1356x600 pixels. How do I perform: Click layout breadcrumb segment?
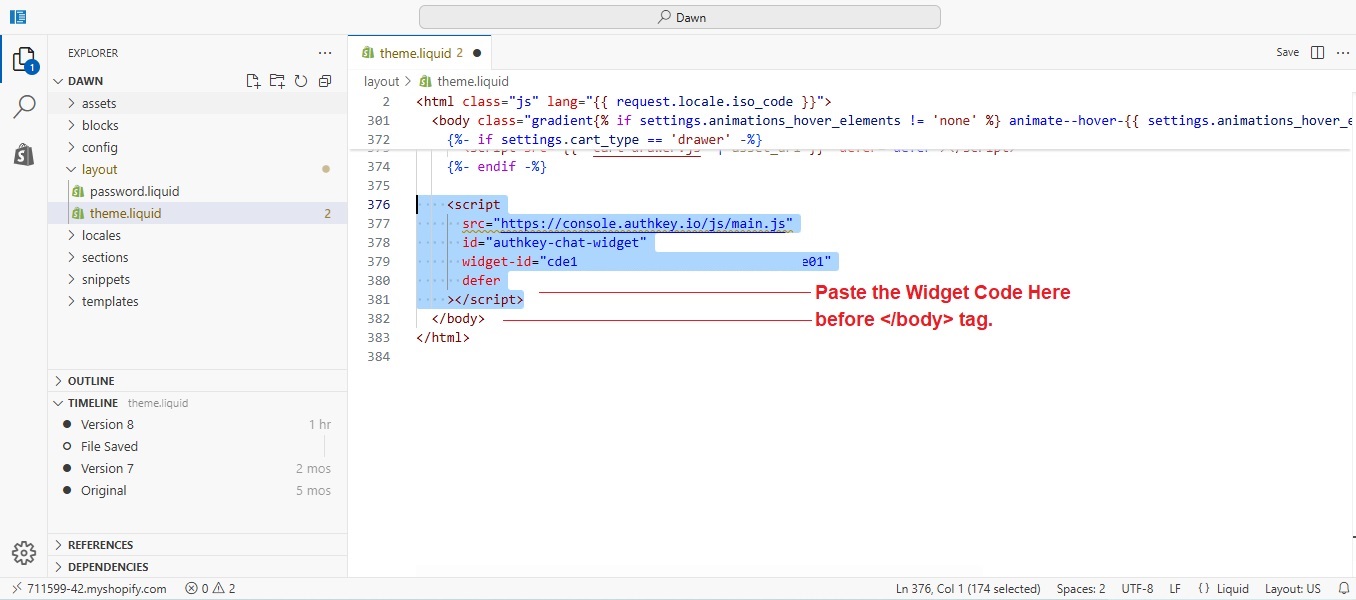click(381, 81)
